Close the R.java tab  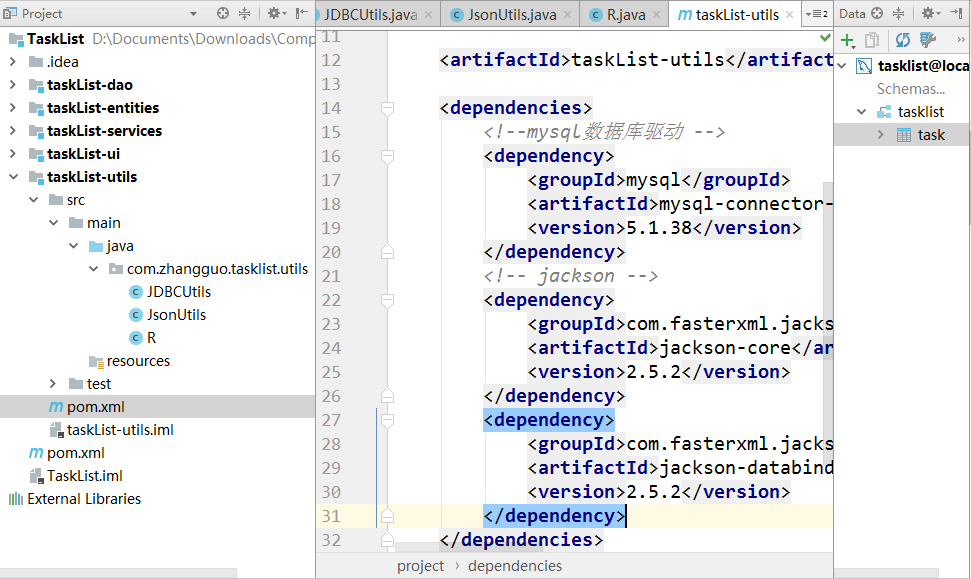pos(656,14)
